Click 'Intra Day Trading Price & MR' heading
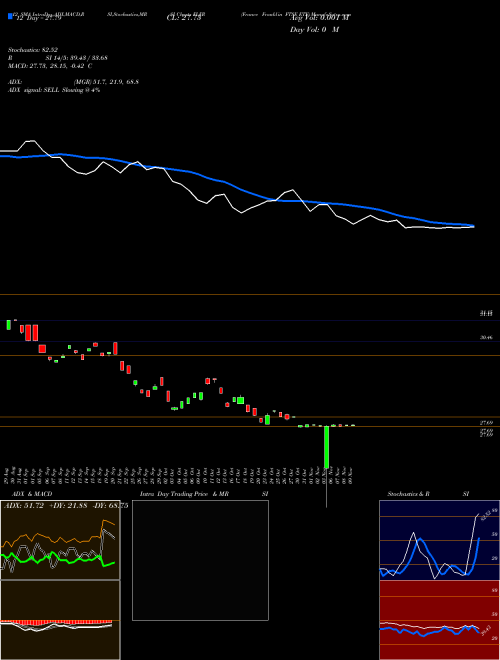Image resolution: width=500 pixels, height=660 pixels. [x=184, y=494]
